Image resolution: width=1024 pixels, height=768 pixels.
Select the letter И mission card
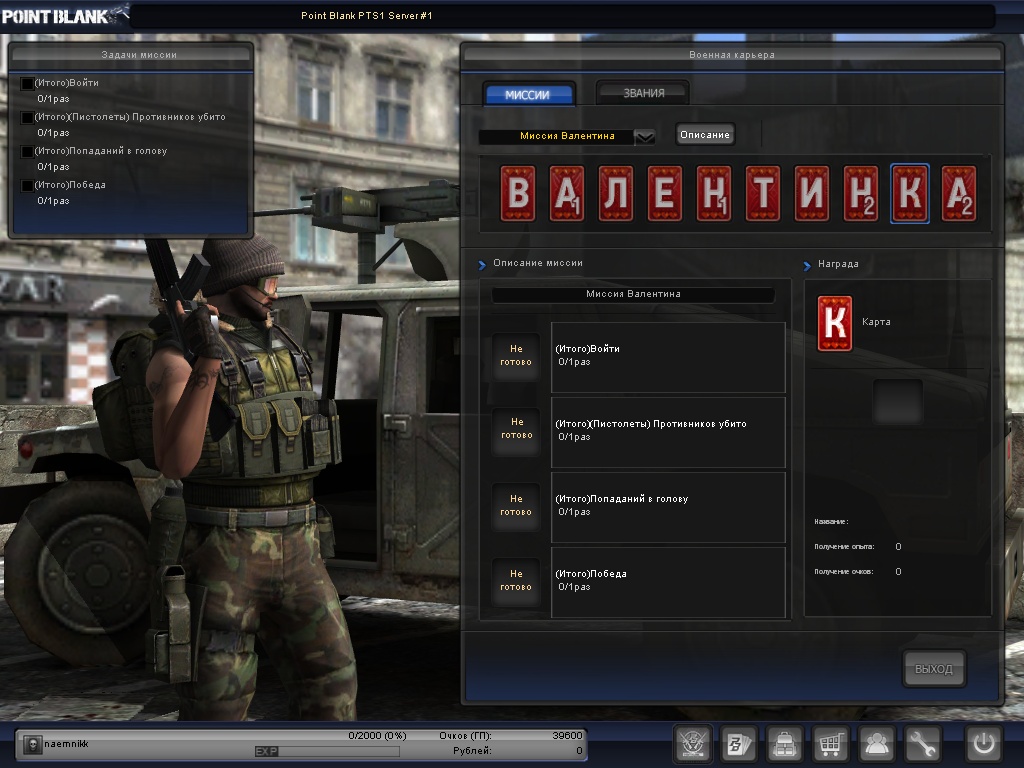812,193
